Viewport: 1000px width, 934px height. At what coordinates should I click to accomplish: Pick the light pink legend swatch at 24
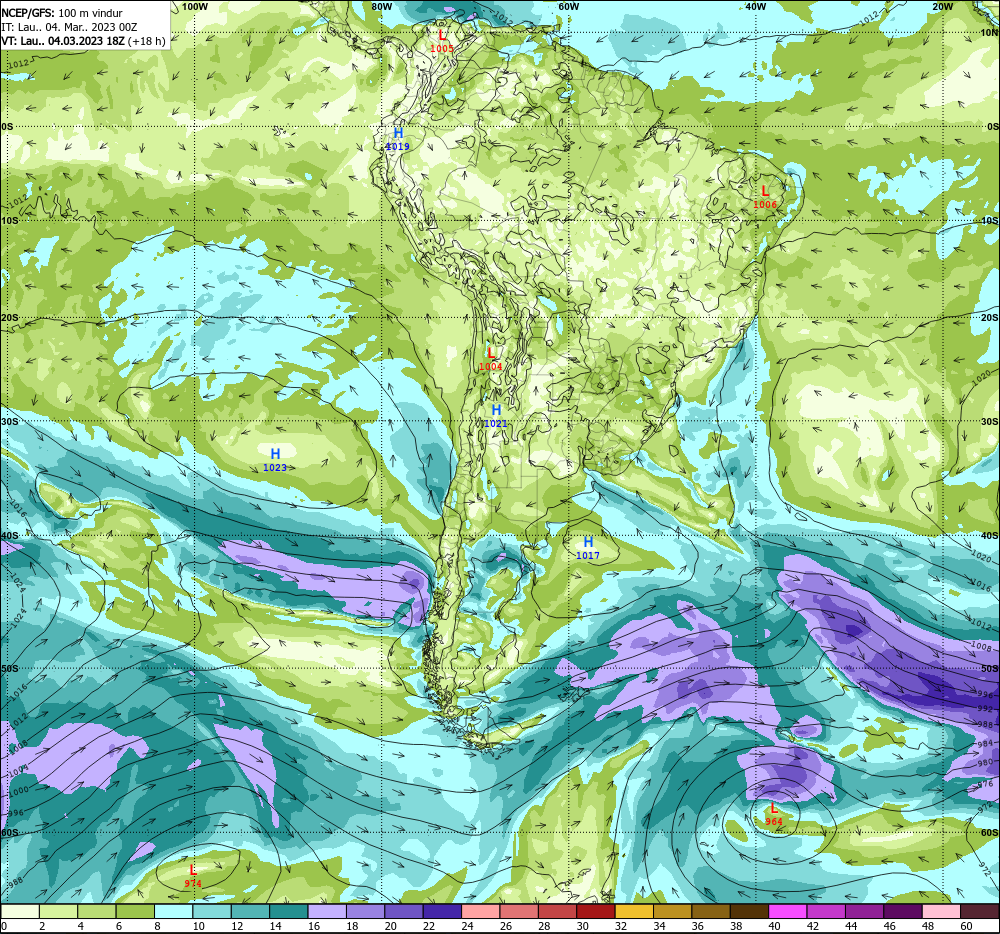[x=480, y=912]
